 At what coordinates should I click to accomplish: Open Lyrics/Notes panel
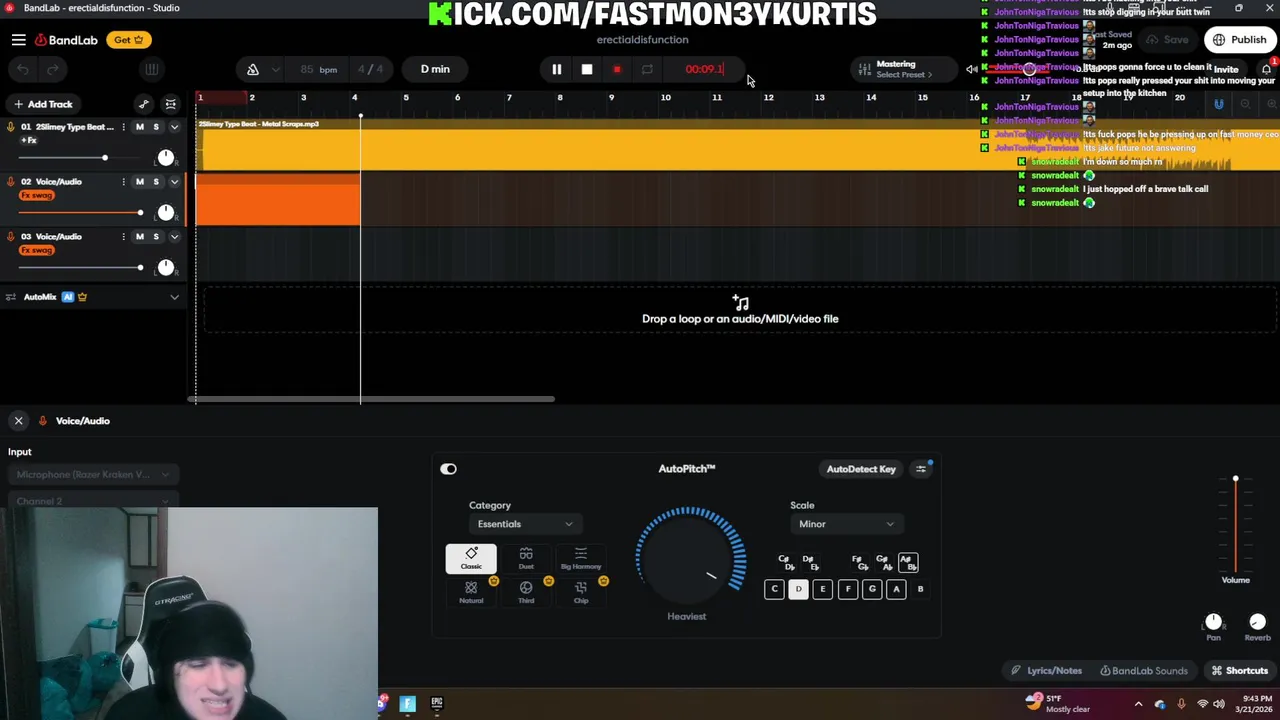pos(1046,671)
